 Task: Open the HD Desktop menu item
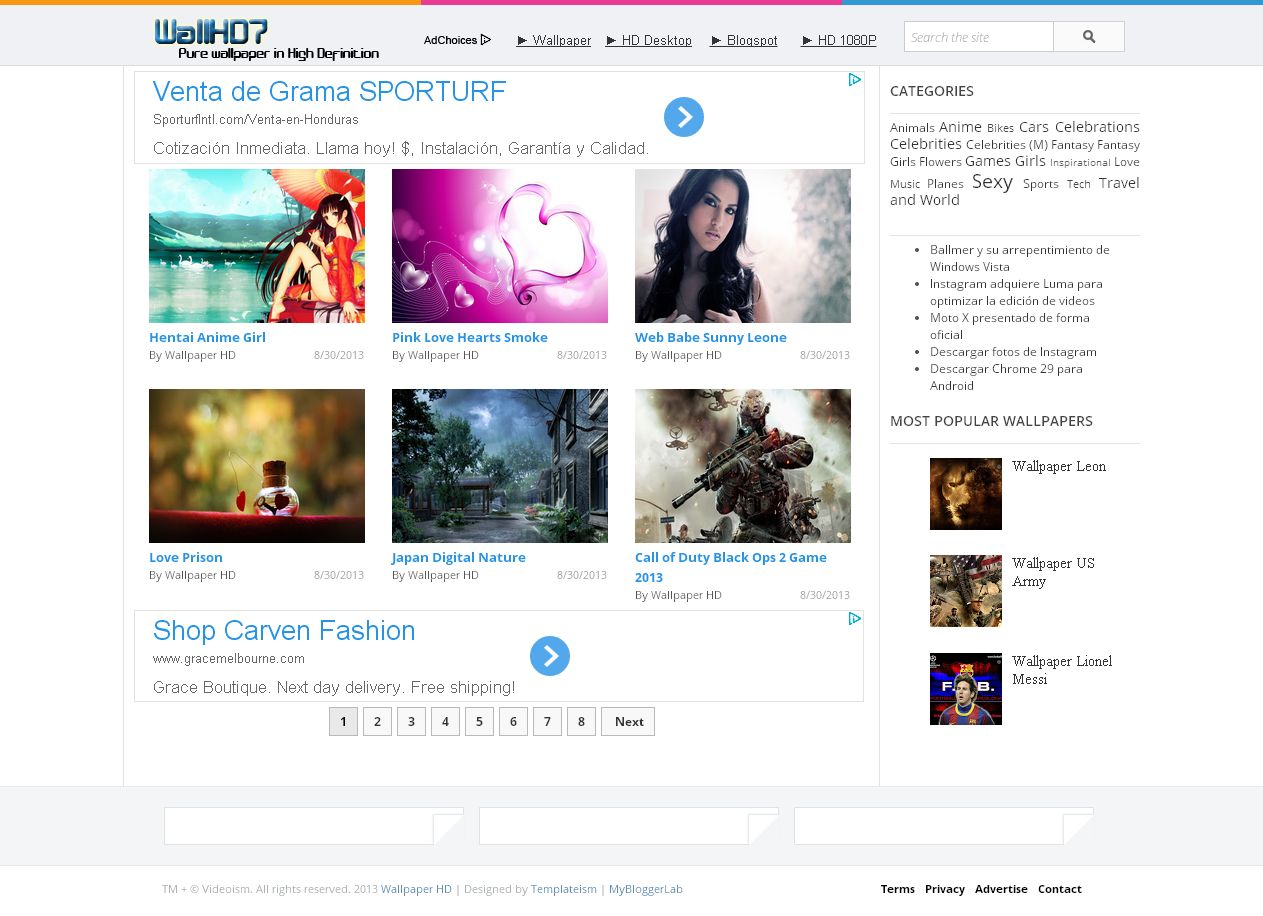point(649,40)
